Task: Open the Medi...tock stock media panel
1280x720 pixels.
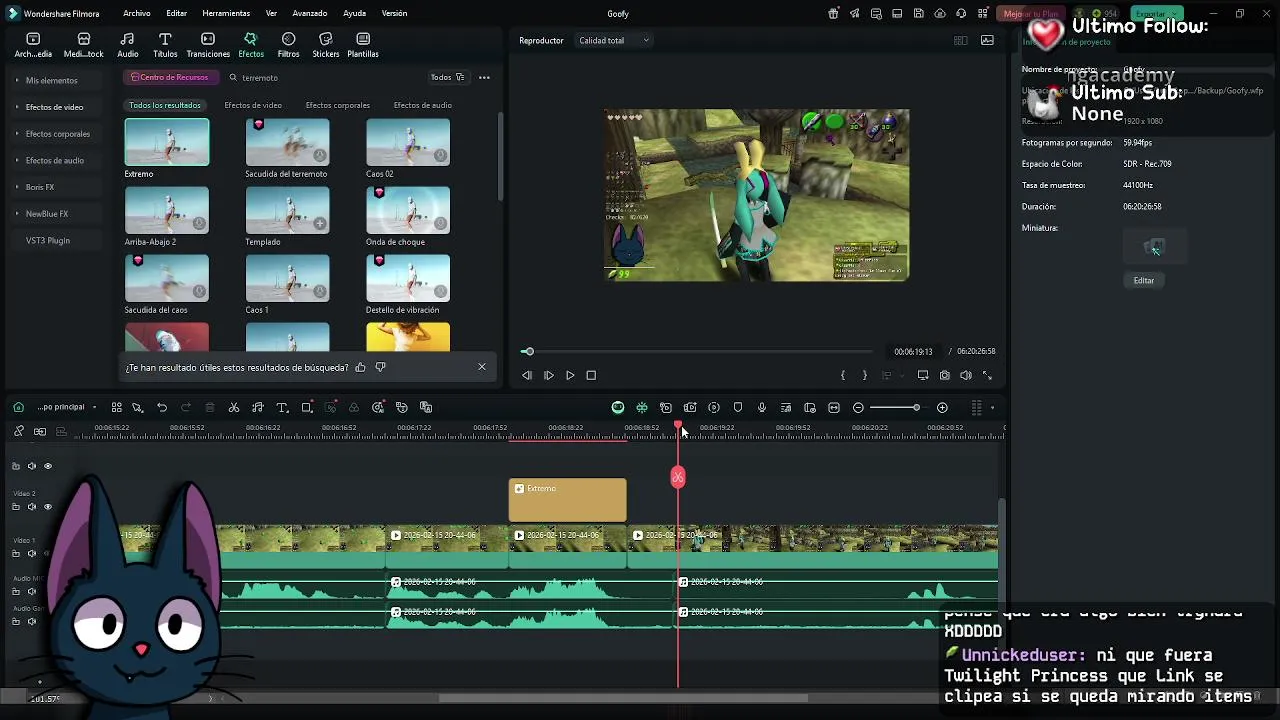Action: click(84, 45)
